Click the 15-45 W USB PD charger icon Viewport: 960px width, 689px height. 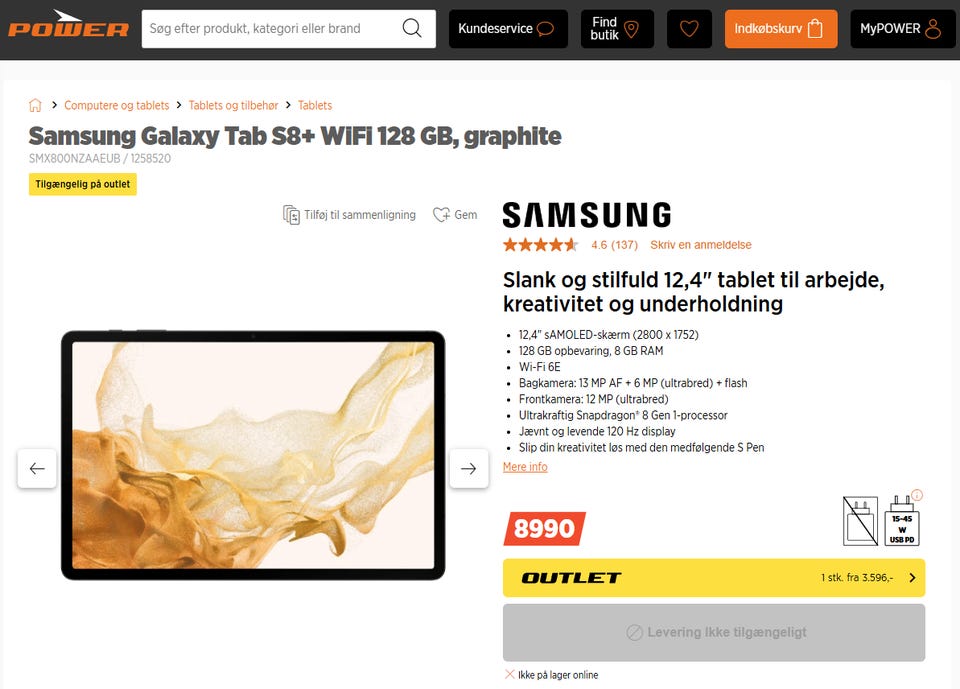pos(902,521)
